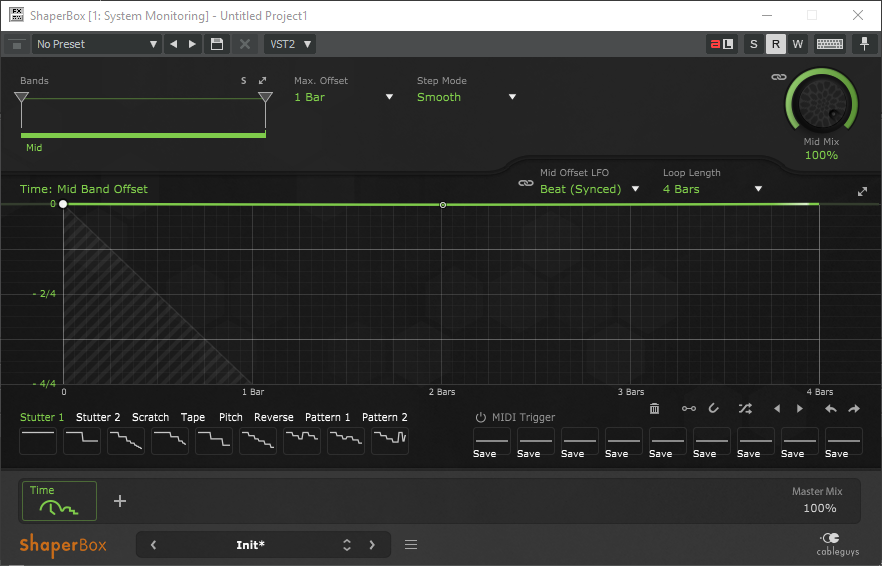Select the Tape category

pyautogui.click(x=193, y=417)
